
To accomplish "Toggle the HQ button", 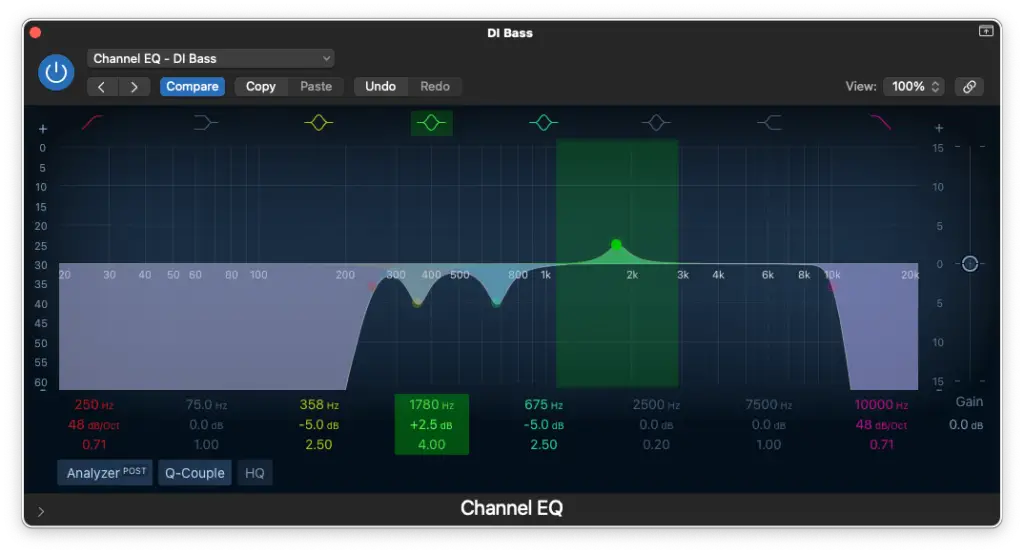I will point(255,472).
